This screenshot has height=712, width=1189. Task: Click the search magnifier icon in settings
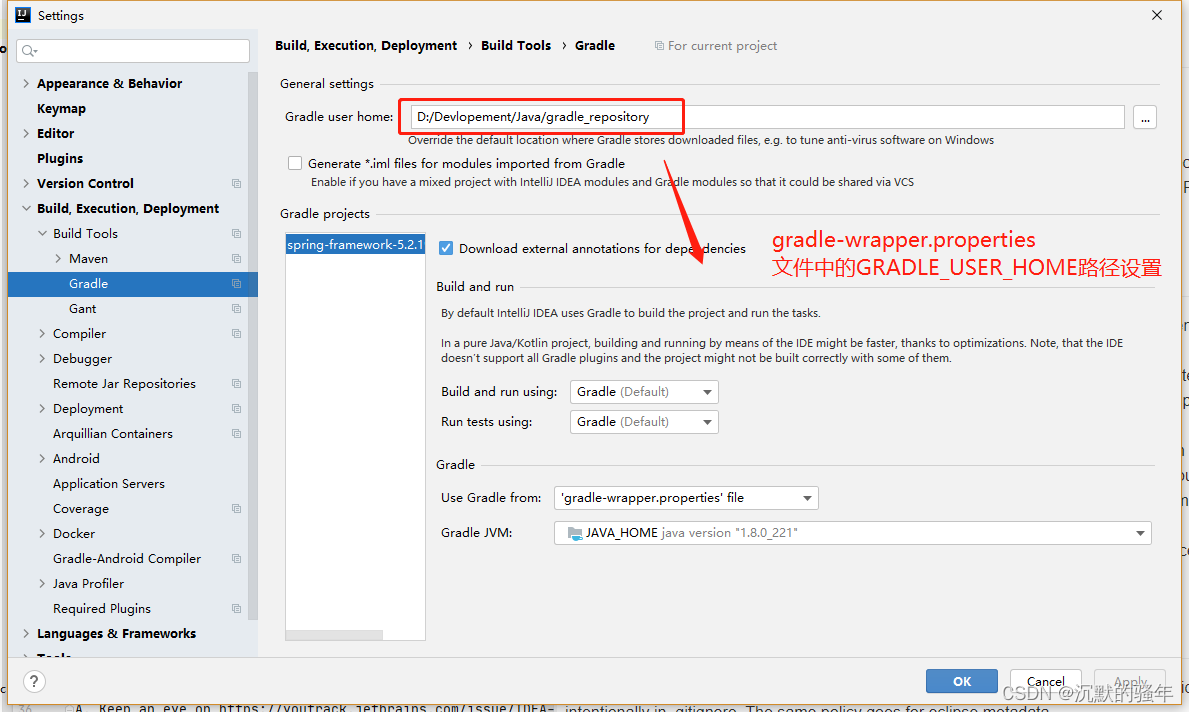coord(29,51)
